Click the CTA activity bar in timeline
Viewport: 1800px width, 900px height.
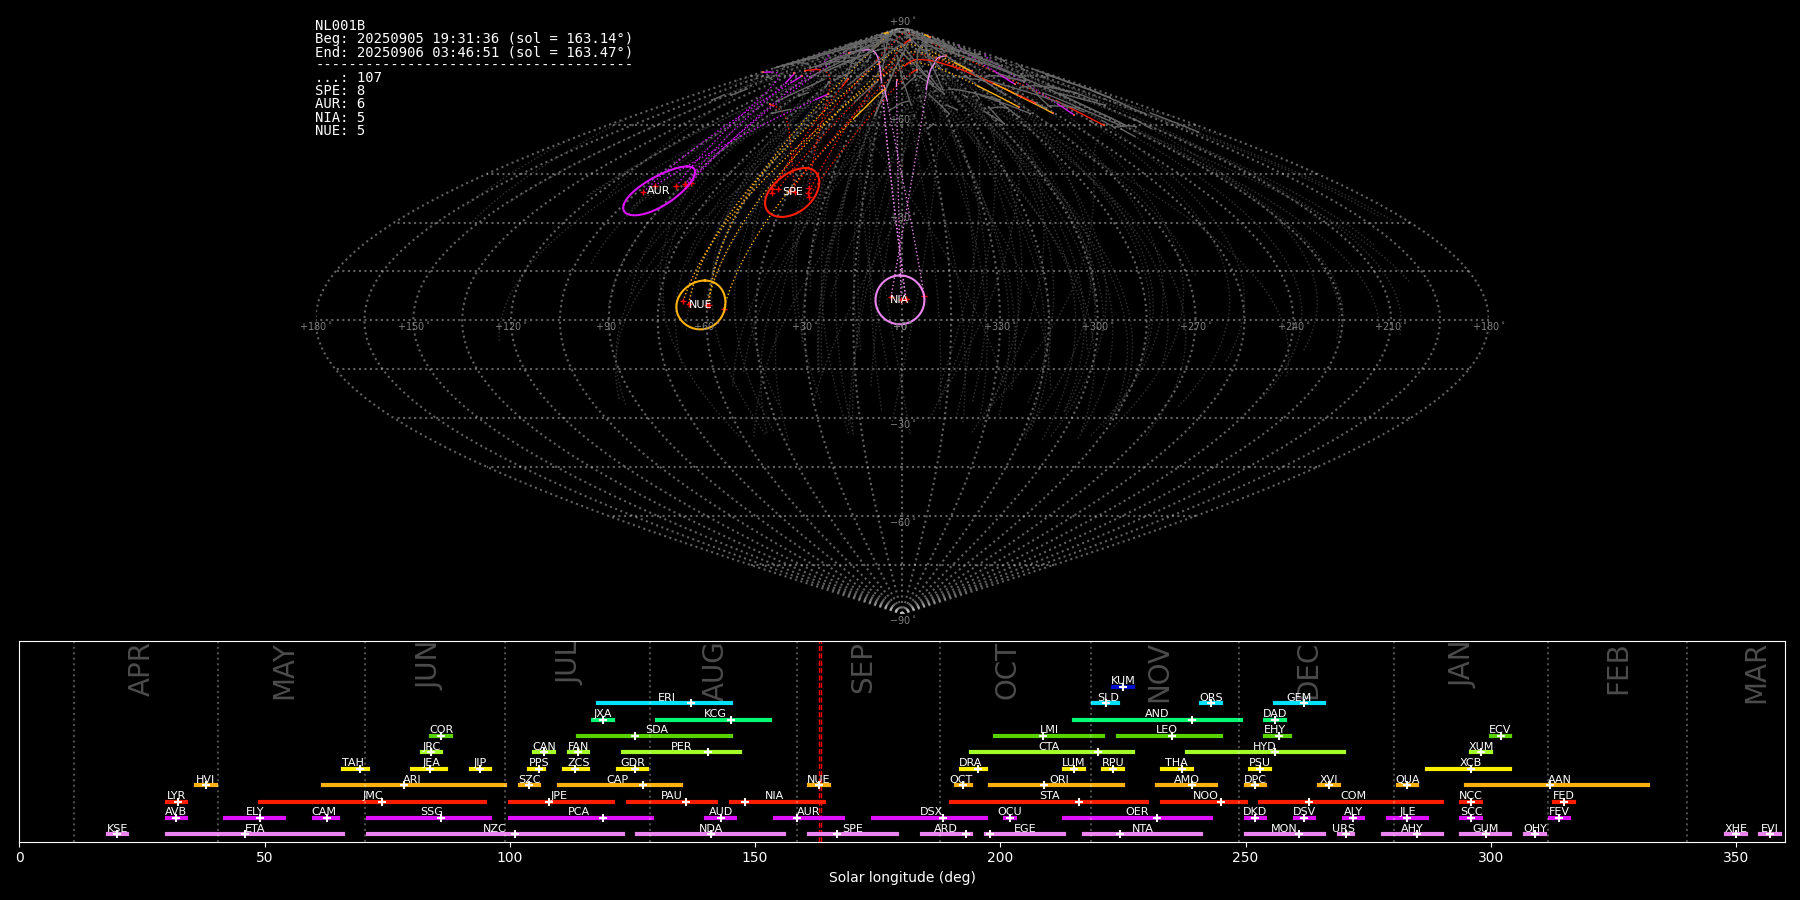(1052, 752)
